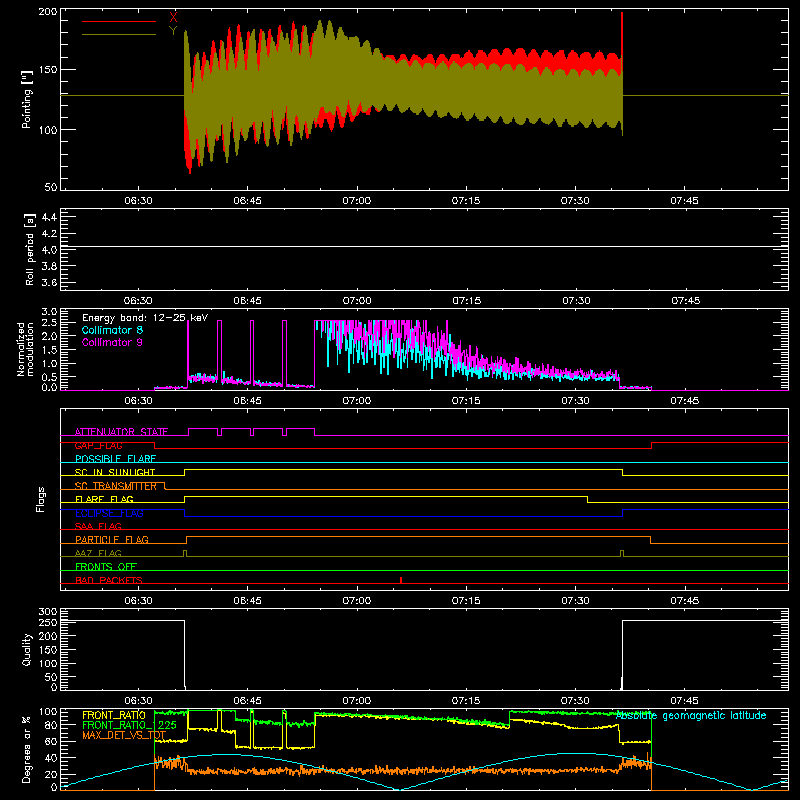The width and height of the screenshot is (800, 800).
Task: Select the GAP_FLAG label
Action: pos(98,445)
